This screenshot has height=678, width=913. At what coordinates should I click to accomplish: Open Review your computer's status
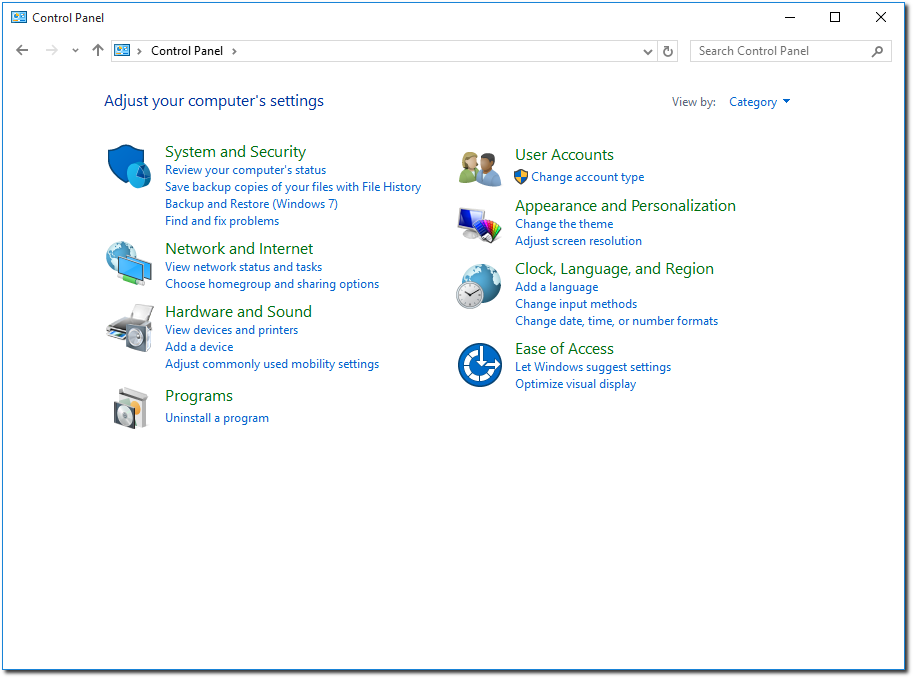246,170
